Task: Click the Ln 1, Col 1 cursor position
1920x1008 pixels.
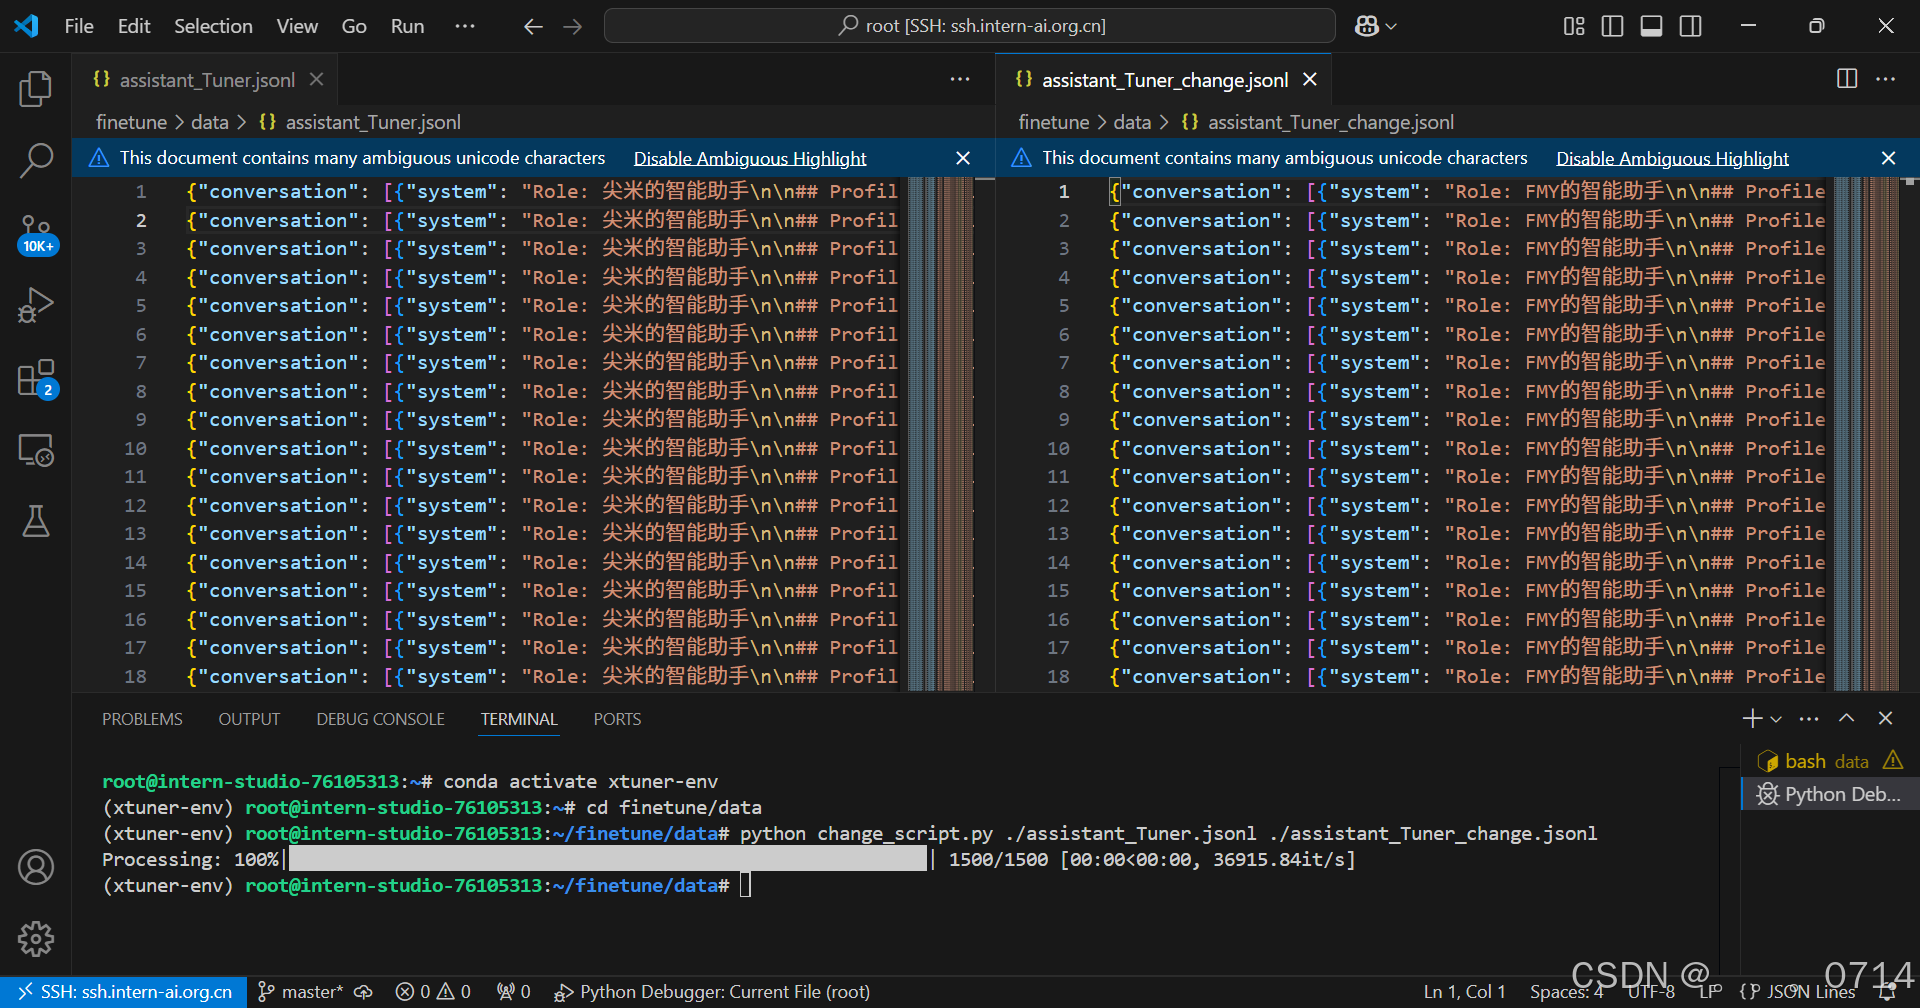Action: pos(1465,992)
